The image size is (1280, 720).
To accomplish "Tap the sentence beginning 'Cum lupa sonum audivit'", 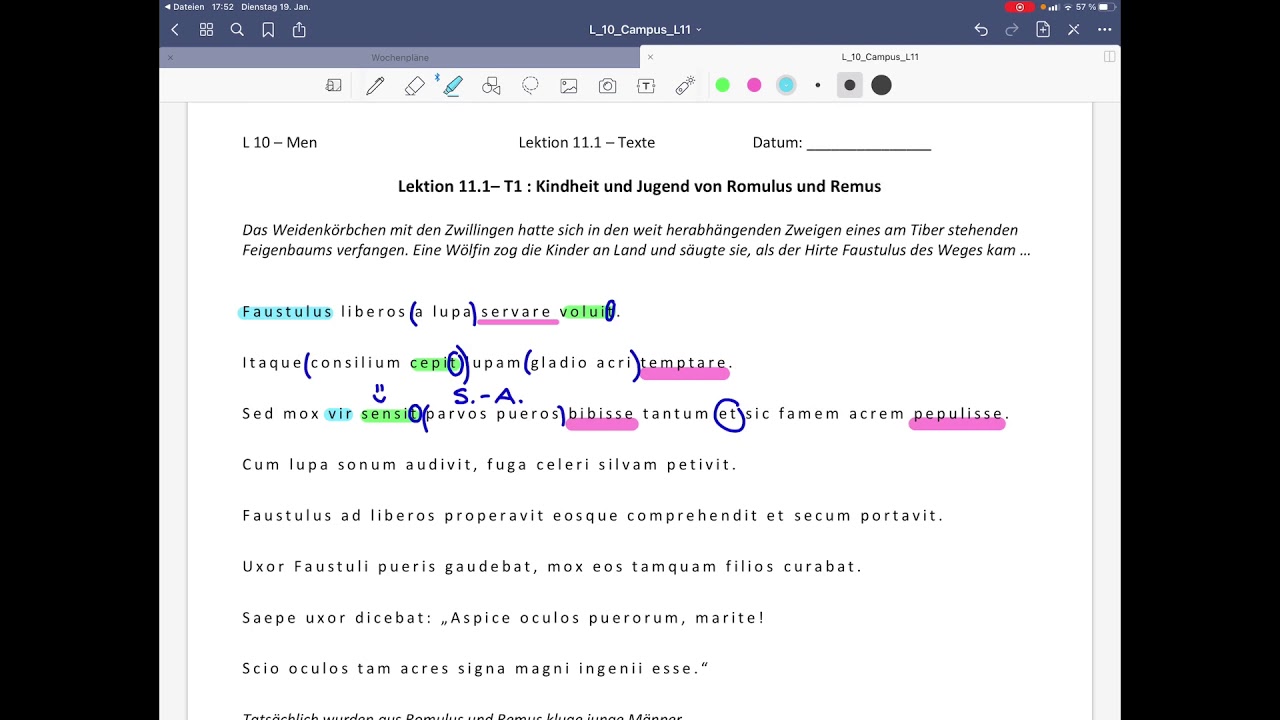I will tap(490, 465).
